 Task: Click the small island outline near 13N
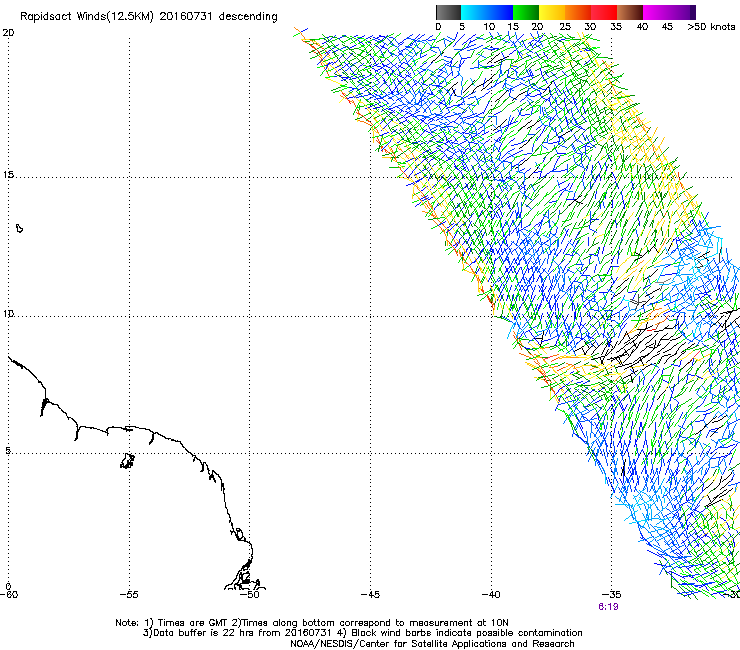point(19,228)
